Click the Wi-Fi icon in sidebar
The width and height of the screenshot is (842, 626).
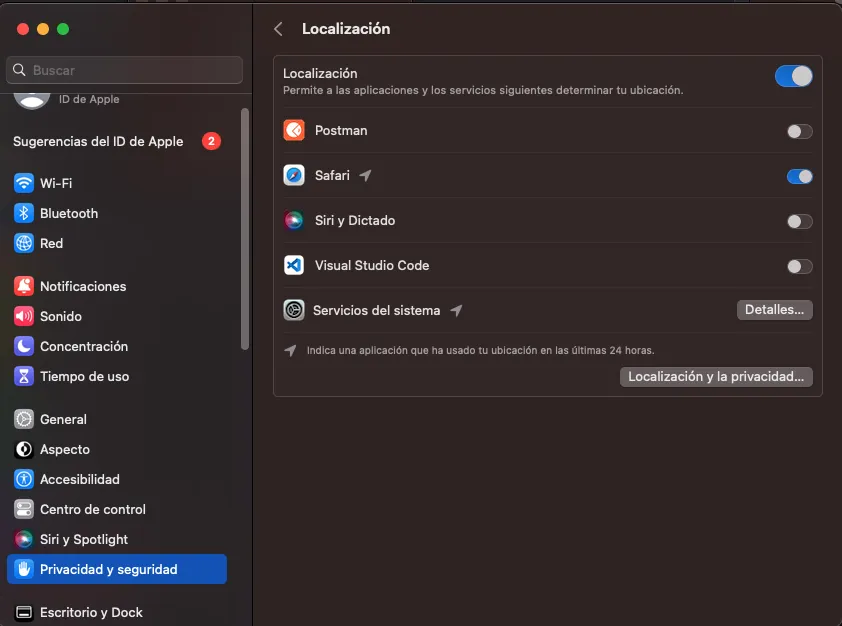(x=24, y=183)
